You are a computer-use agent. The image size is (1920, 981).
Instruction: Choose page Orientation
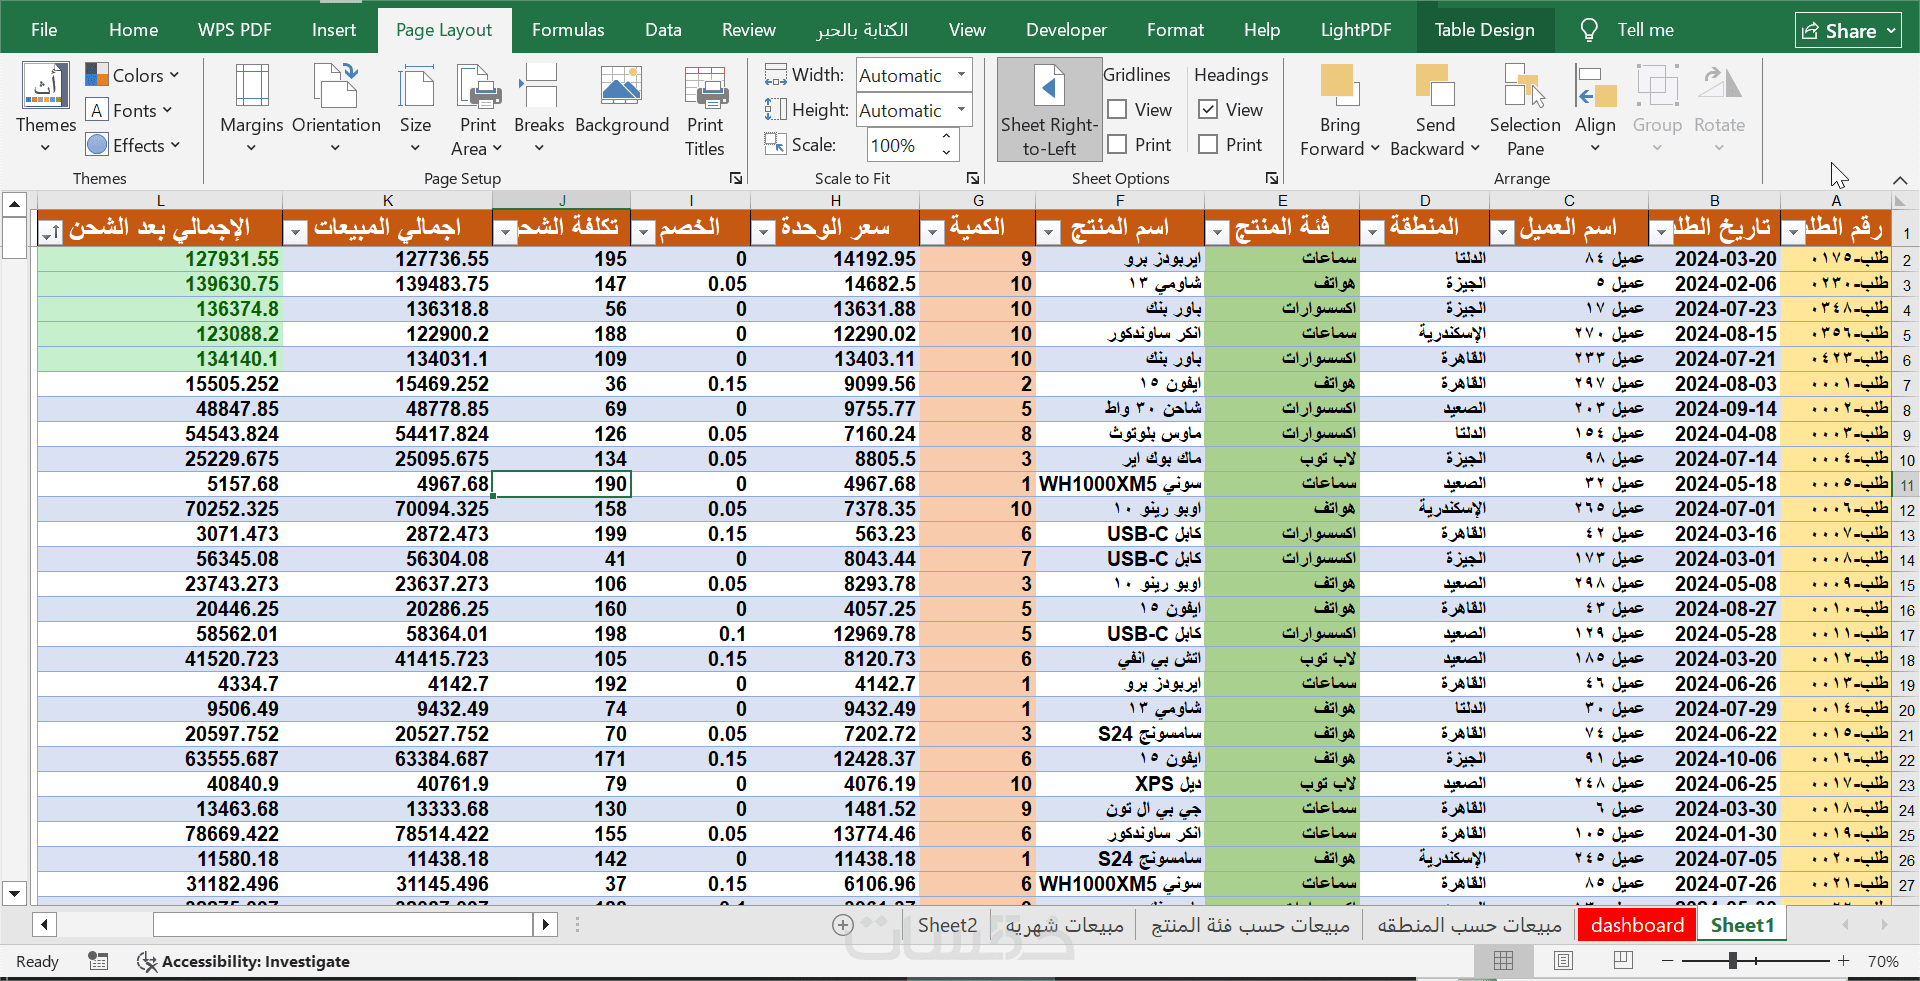(336, 107)
